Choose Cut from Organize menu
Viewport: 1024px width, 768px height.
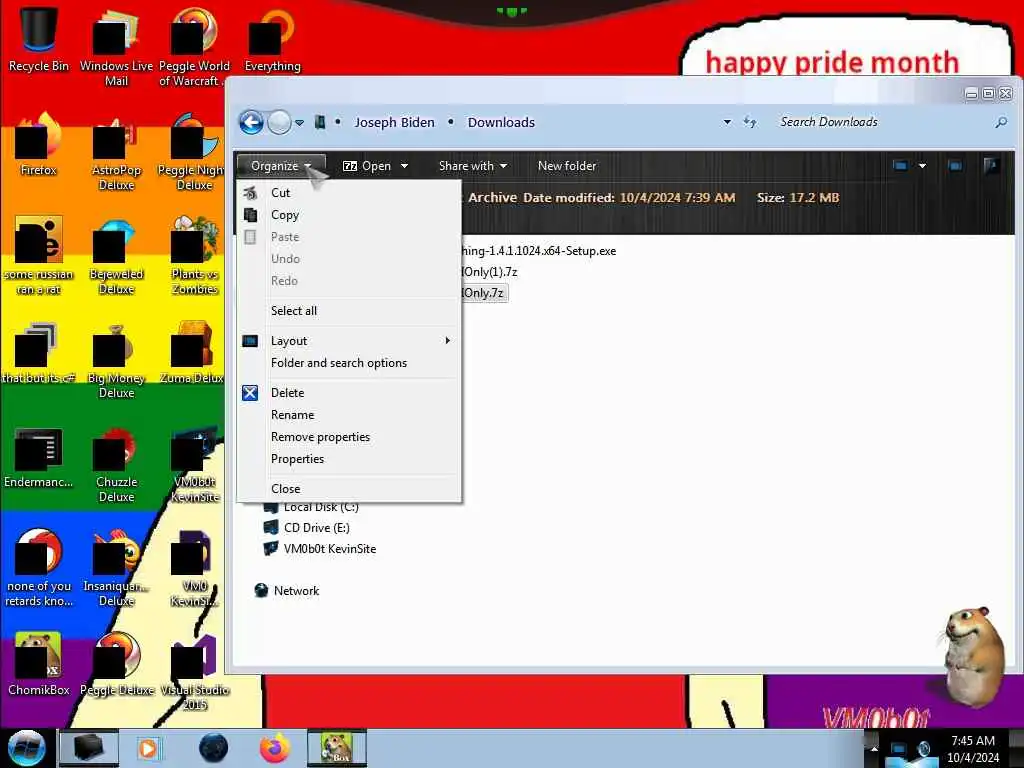349,193
